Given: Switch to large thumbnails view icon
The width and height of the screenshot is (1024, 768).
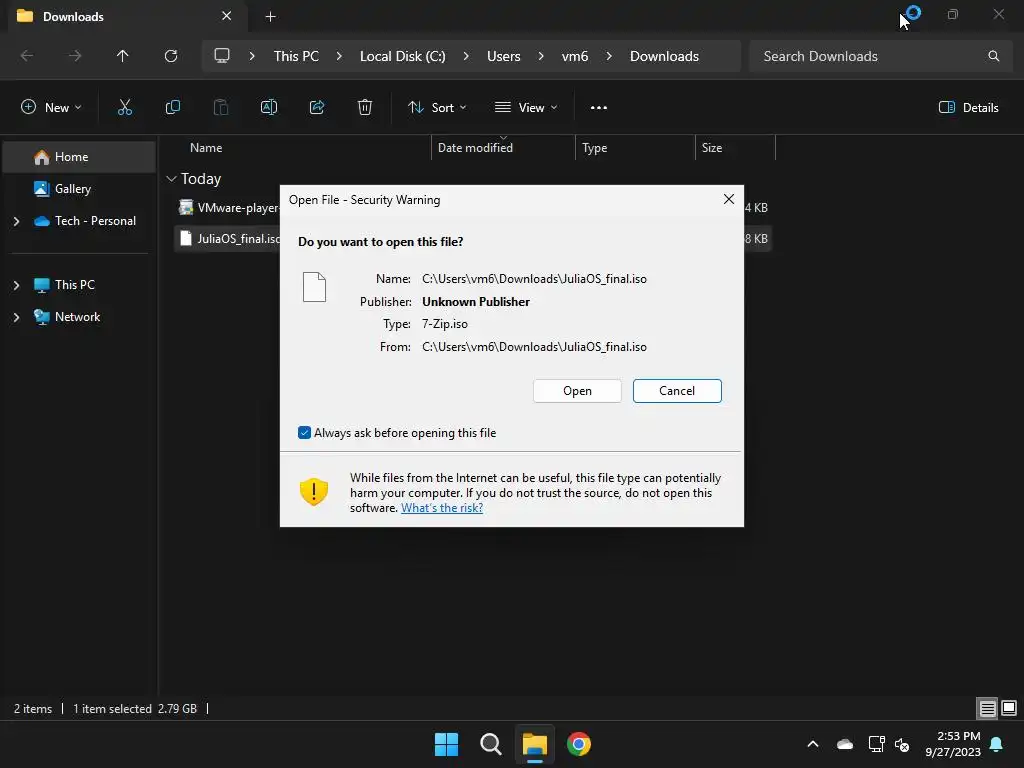Looking at the screenshot, I should tap(1009, 708).
